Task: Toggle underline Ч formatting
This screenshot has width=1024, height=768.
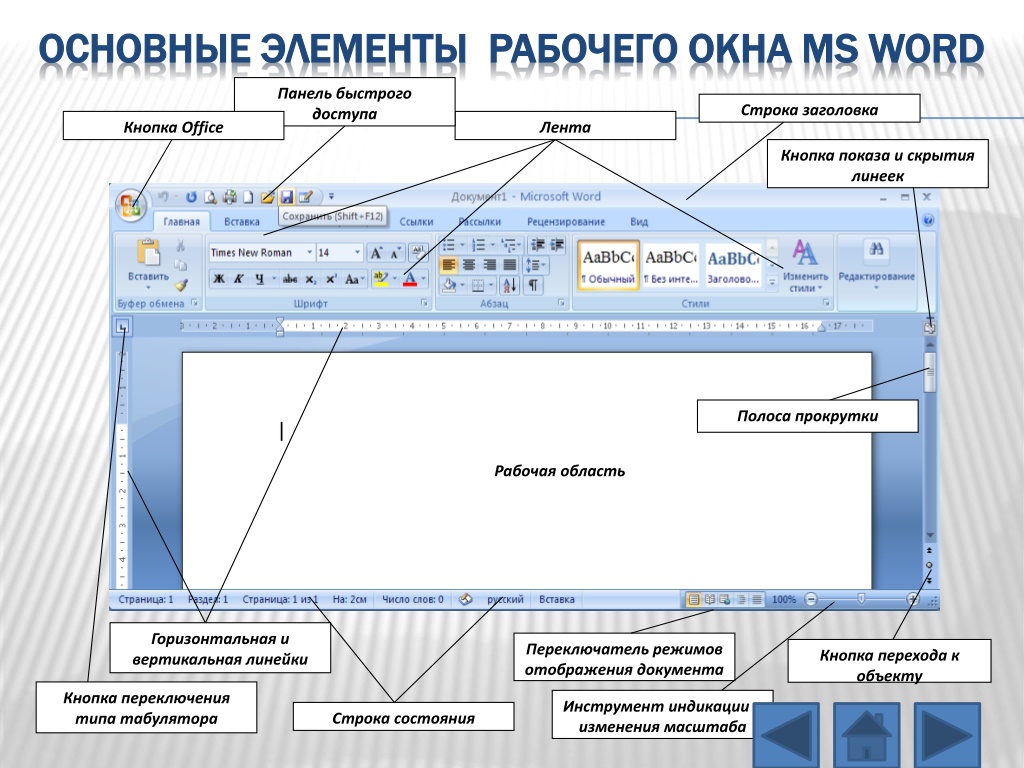Action: pyautogui.click(x=259, y=279)
